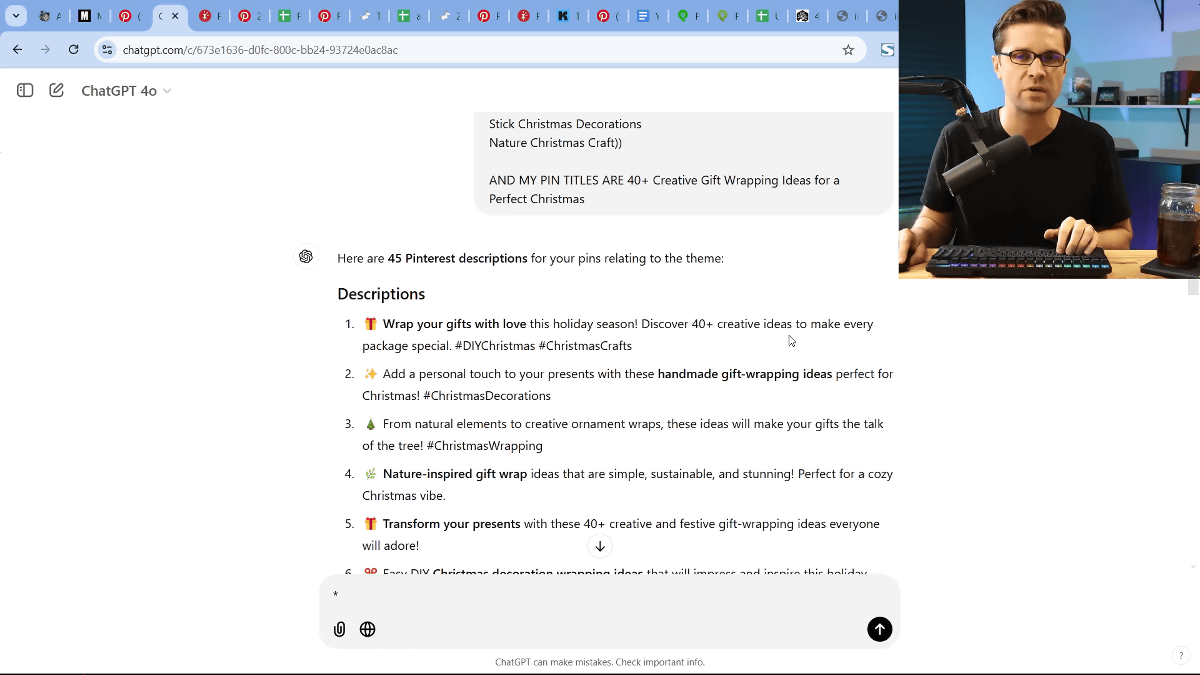Start a new chat with the compose icon

tap(57, 90)
